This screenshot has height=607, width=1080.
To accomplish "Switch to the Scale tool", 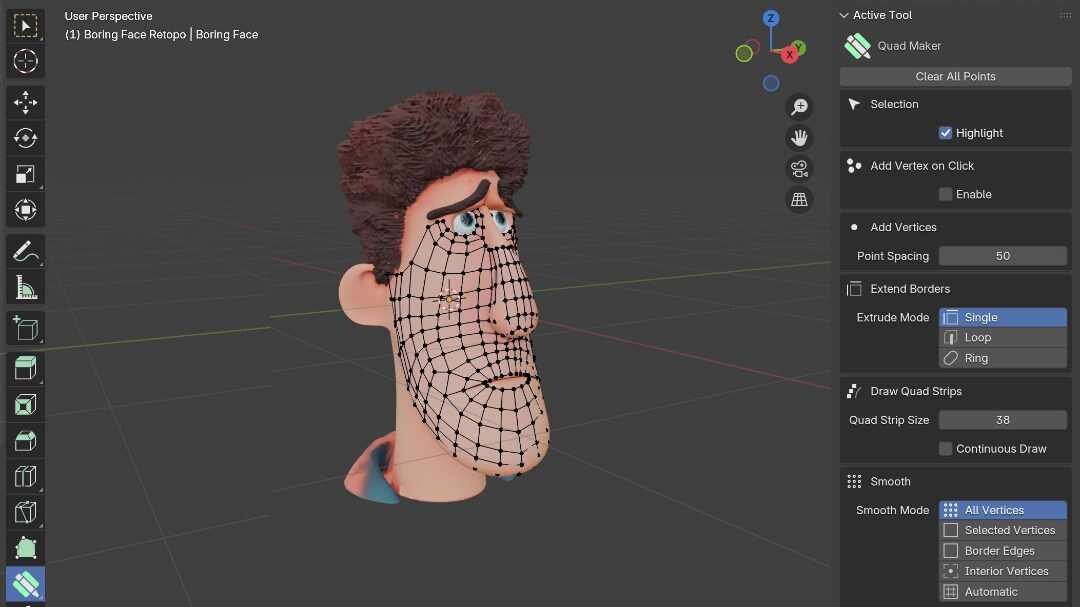I will point(25,174).
